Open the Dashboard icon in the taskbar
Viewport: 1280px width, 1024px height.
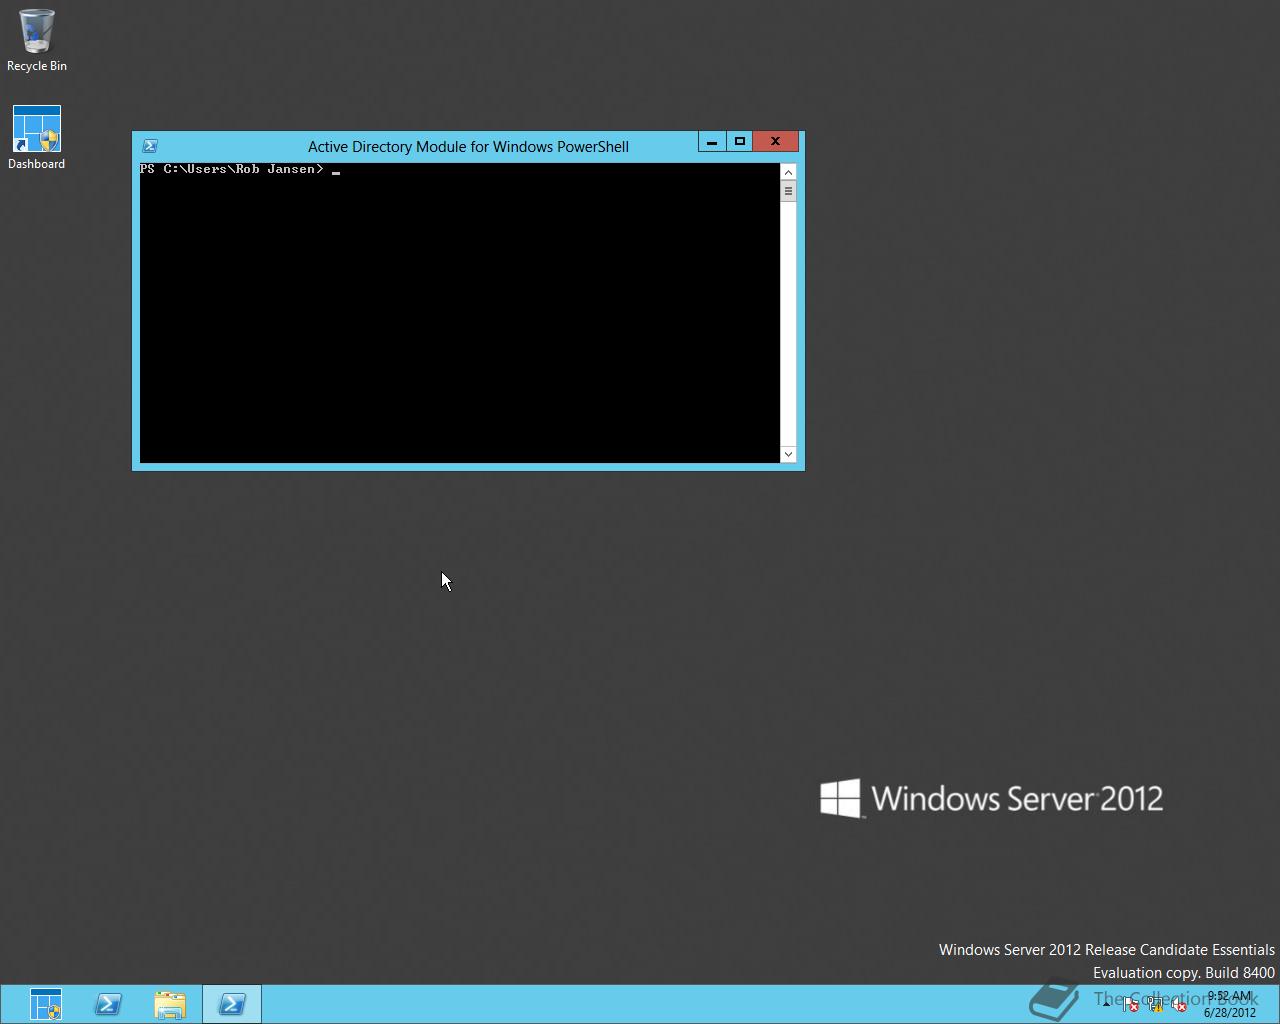click(46, 1004)
